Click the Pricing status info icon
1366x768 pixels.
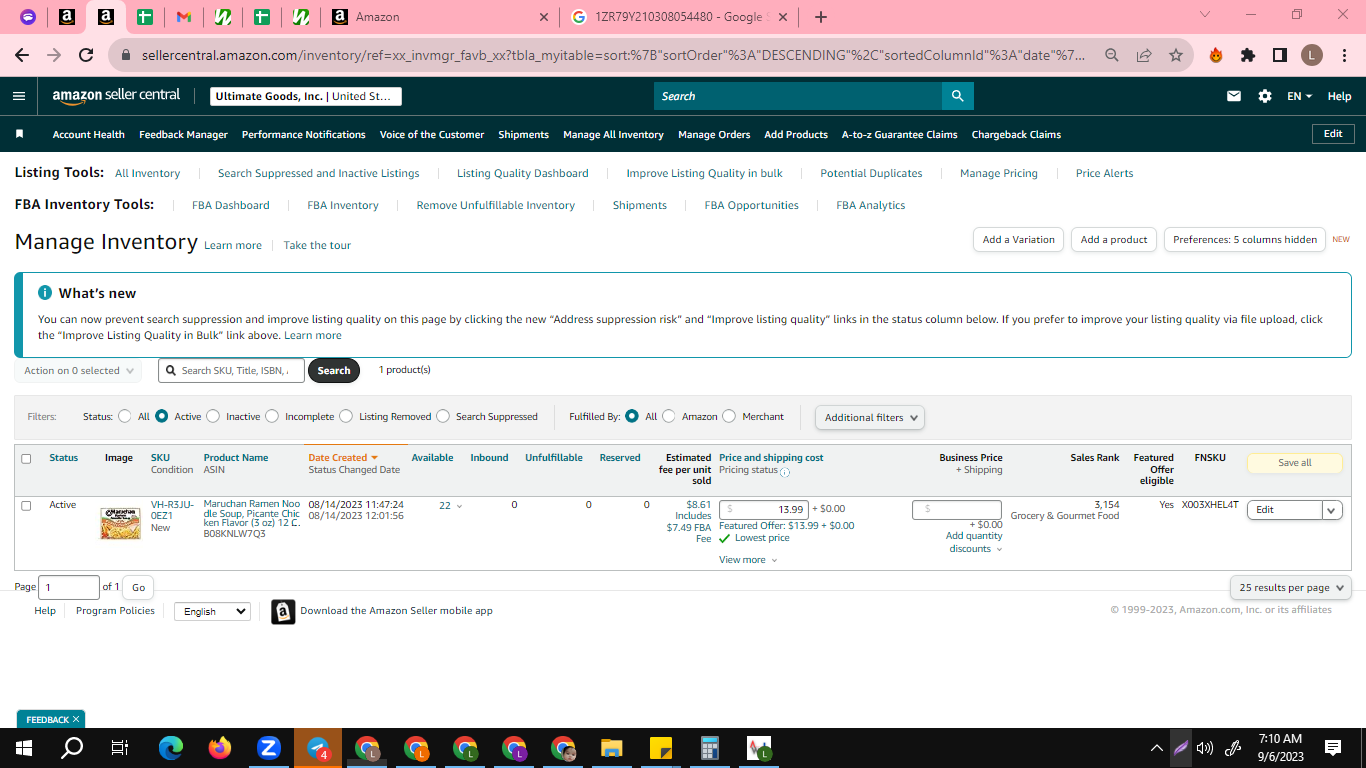(785, 472)
